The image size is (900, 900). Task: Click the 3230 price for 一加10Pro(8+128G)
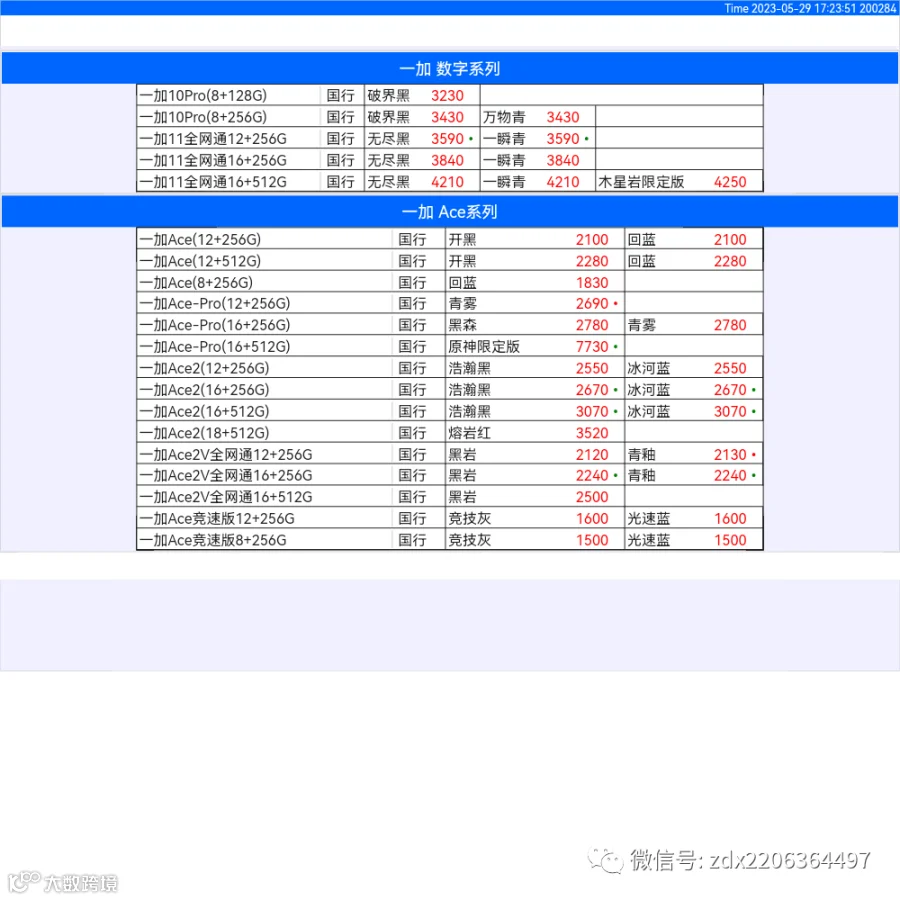pos(447,95)
